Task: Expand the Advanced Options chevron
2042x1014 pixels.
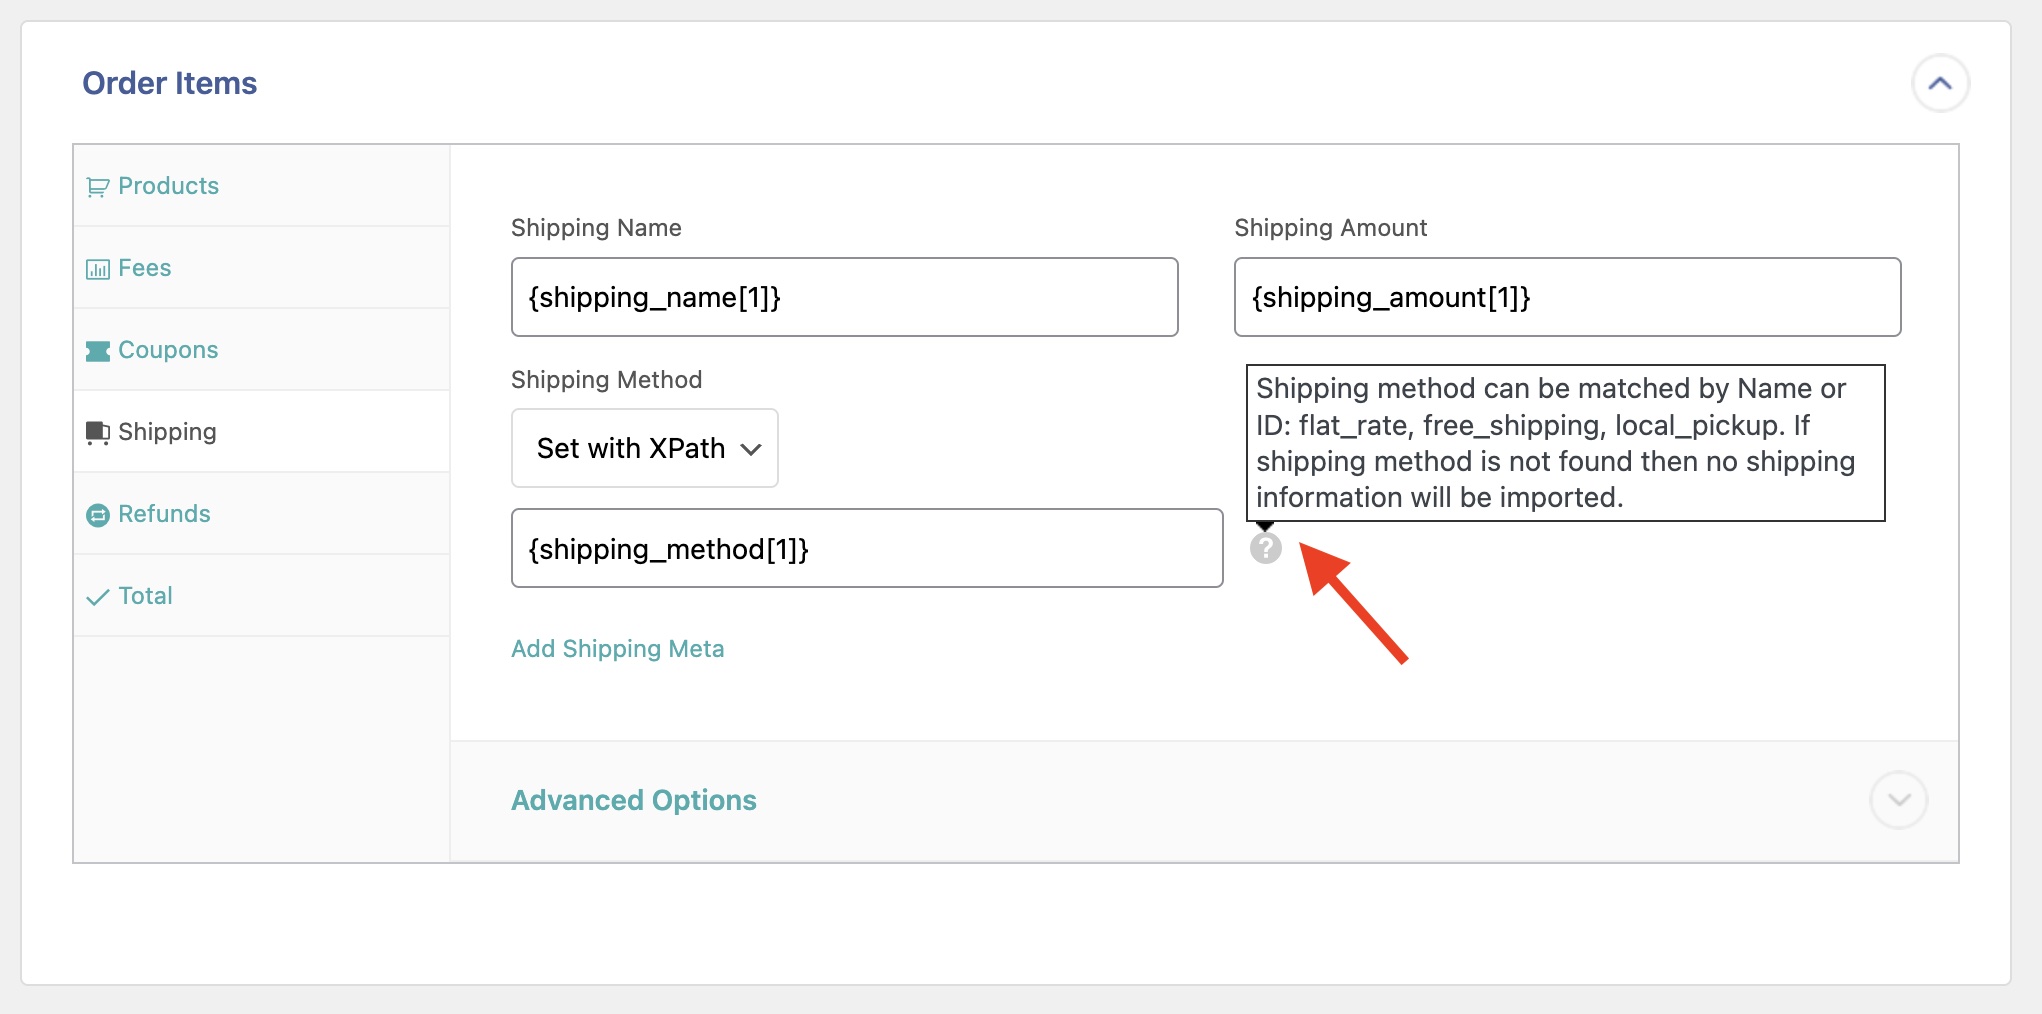Action: (x=1898, y=800)
